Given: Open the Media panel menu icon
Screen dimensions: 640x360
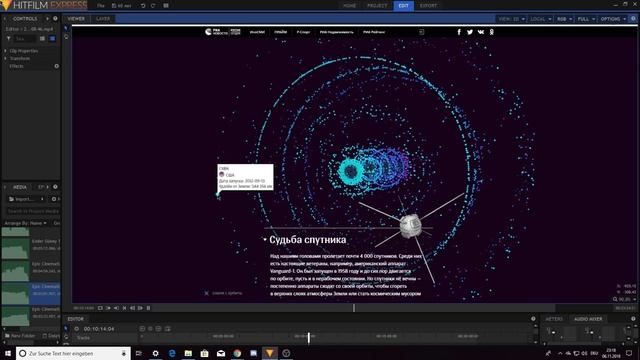Looking at the screenshot, I should [x=55, y=187].
